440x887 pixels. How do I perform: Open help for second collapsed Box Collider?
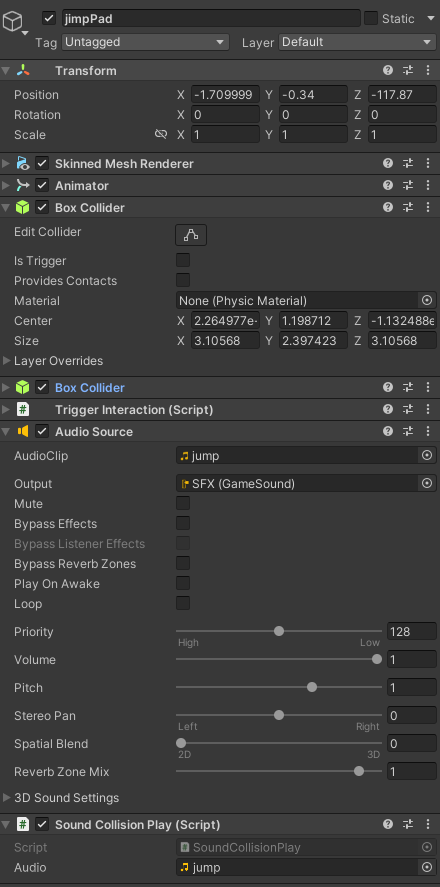(x=387, y=387)
